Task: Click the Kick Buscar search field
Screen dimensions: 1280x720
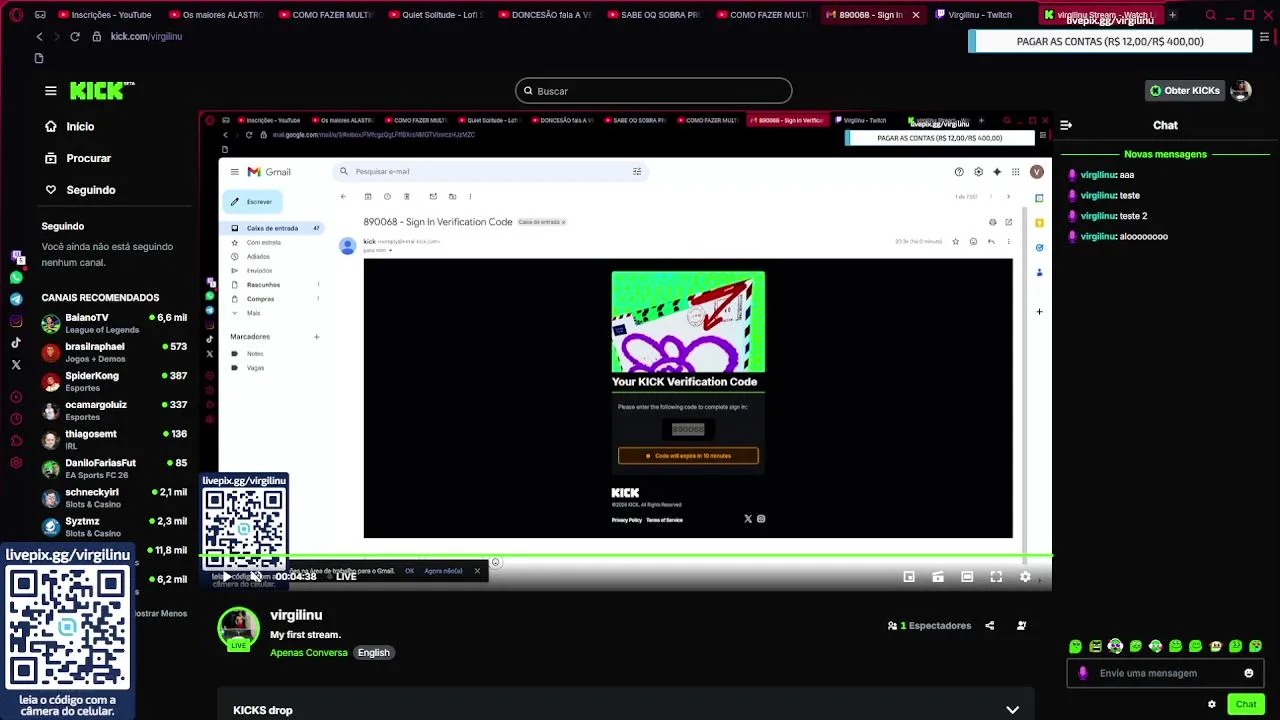Action: point(654,91)
